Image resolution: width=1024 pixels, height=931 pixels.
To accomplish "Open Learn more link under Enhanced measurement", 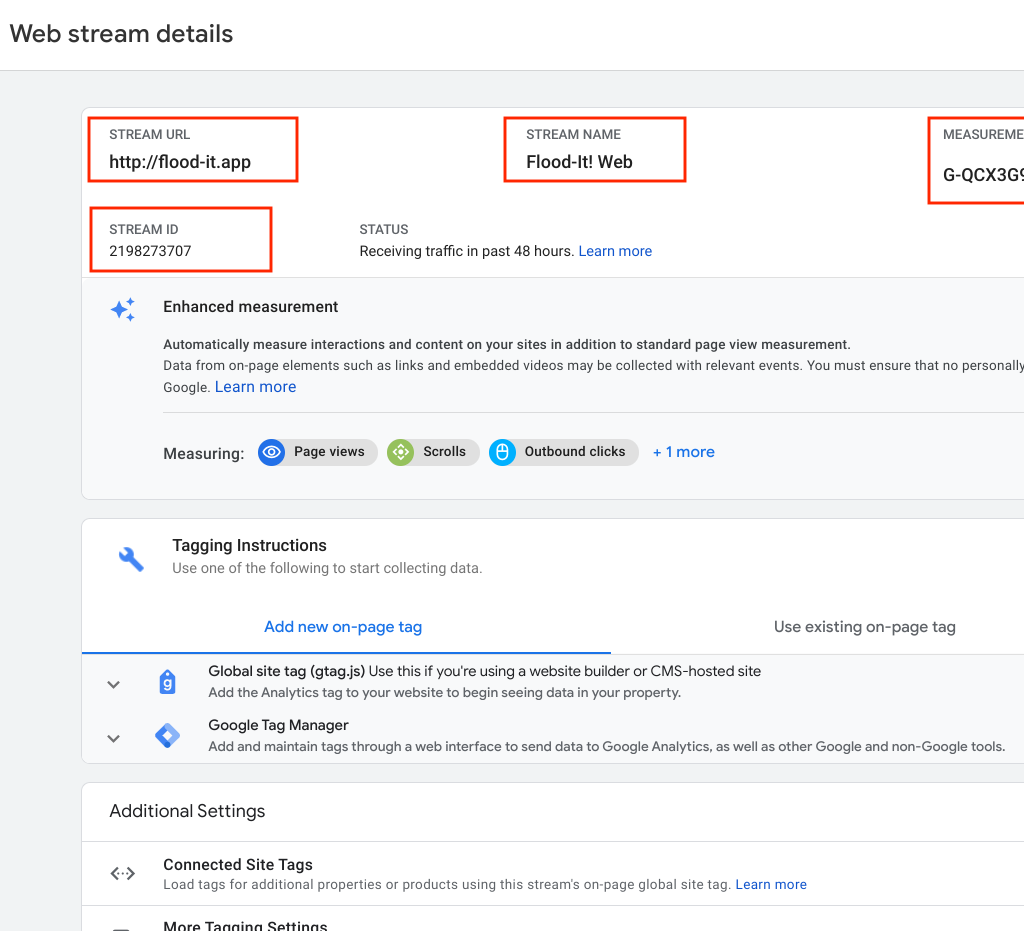I will (x=255, y=387).
